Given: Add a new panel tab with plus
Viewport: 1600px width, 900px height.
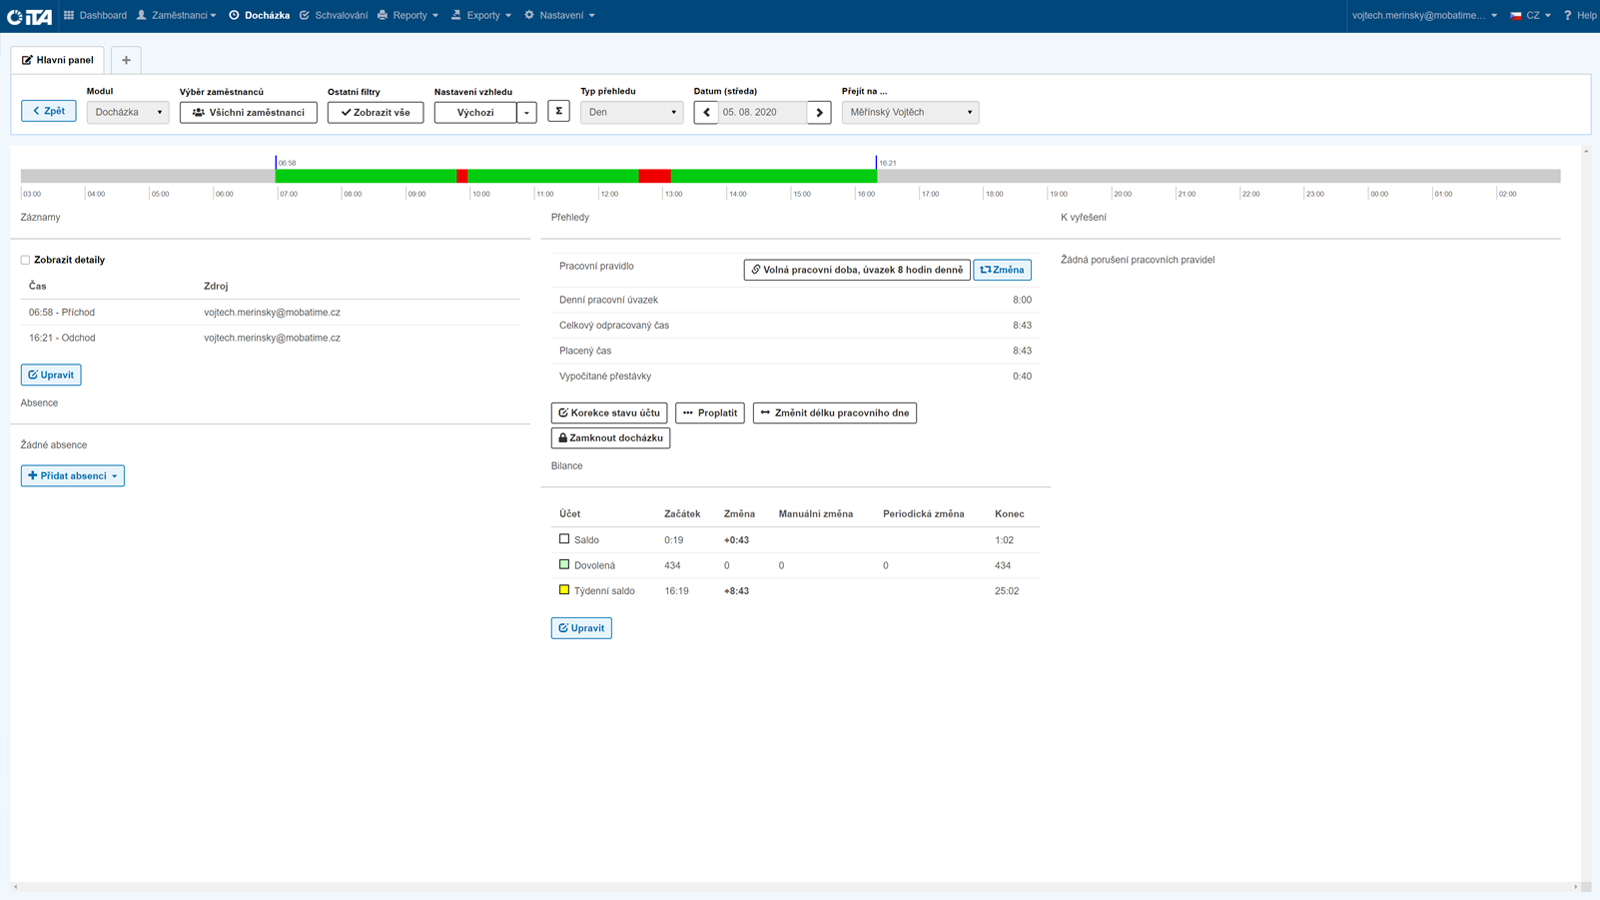Looking at the screenshot, I should pyautogui.click(x=126, y=60).
